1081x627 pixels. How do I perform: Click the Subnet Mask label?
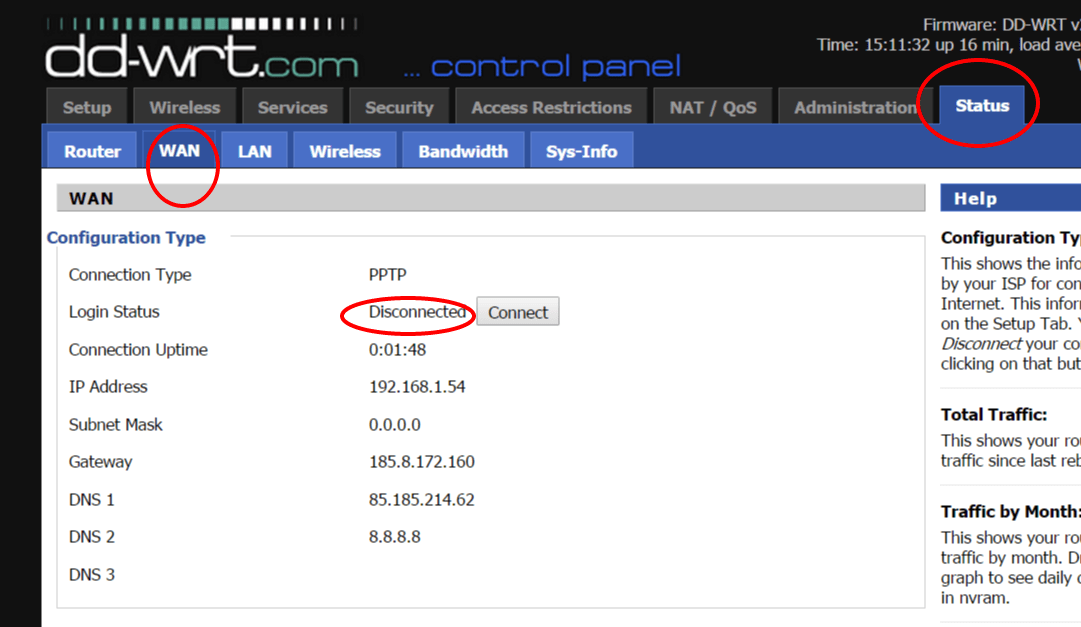point(116,424)
